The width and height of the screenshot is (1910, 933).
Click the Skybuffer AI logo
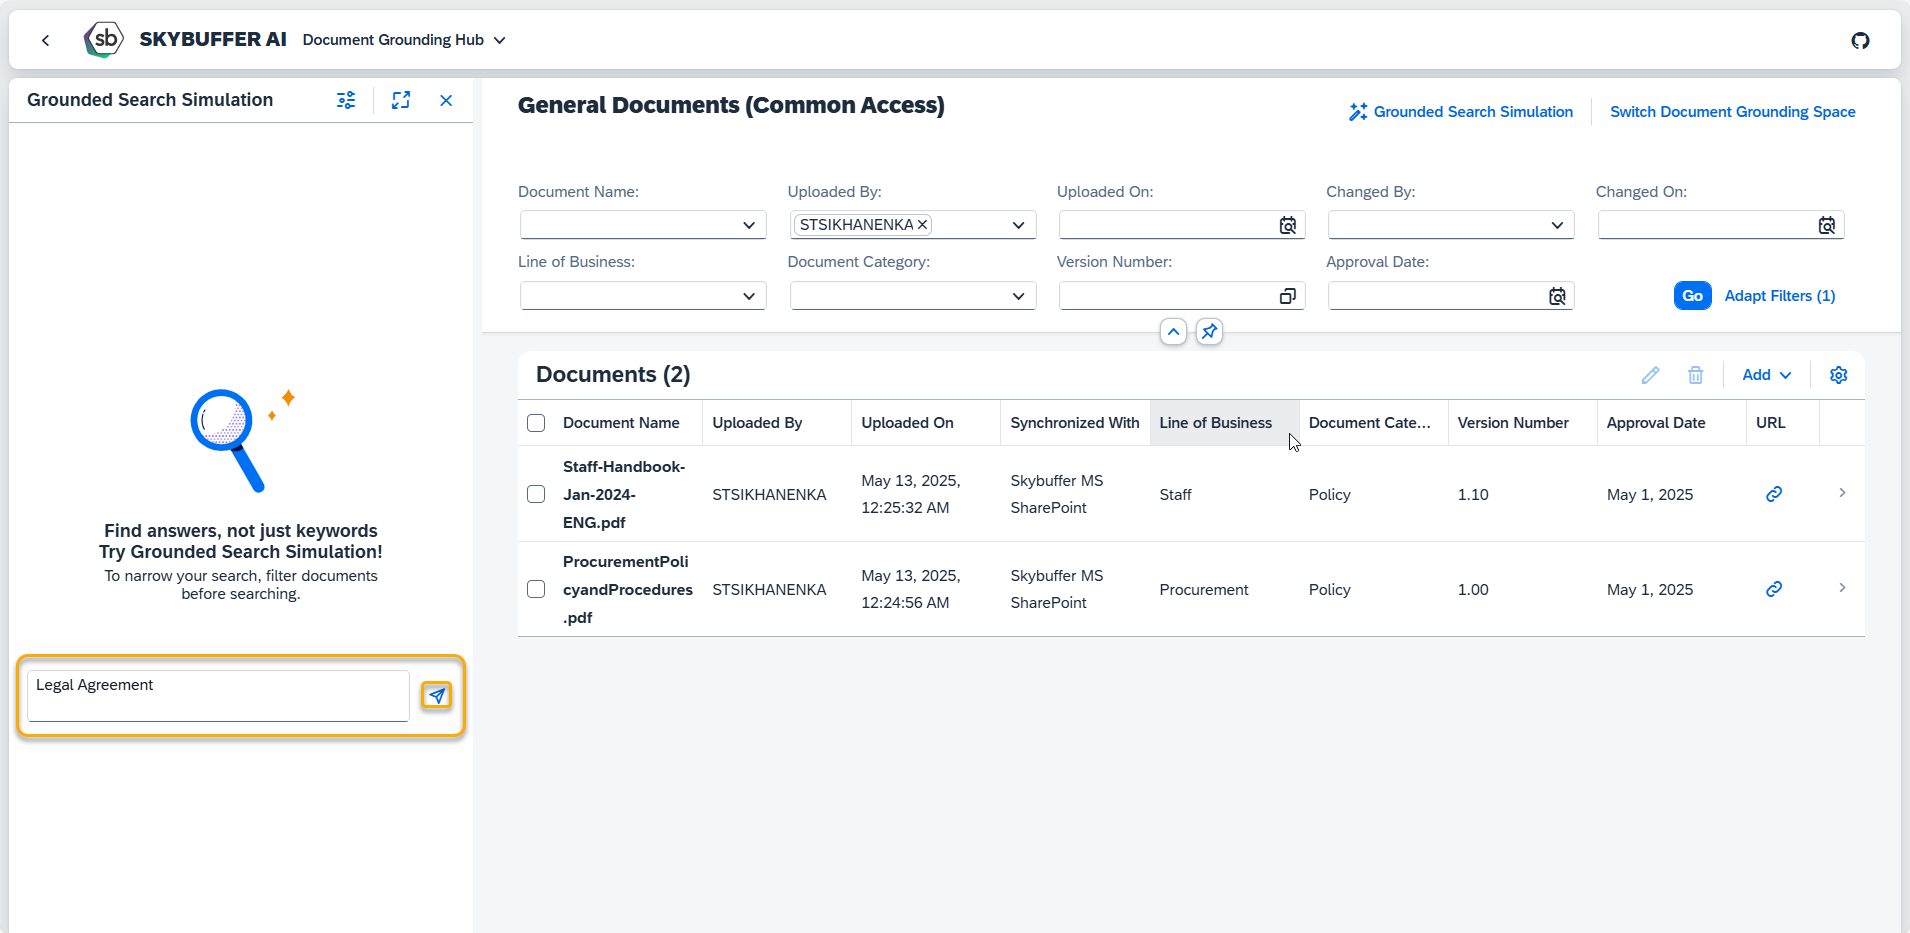[x=104, y=40]
